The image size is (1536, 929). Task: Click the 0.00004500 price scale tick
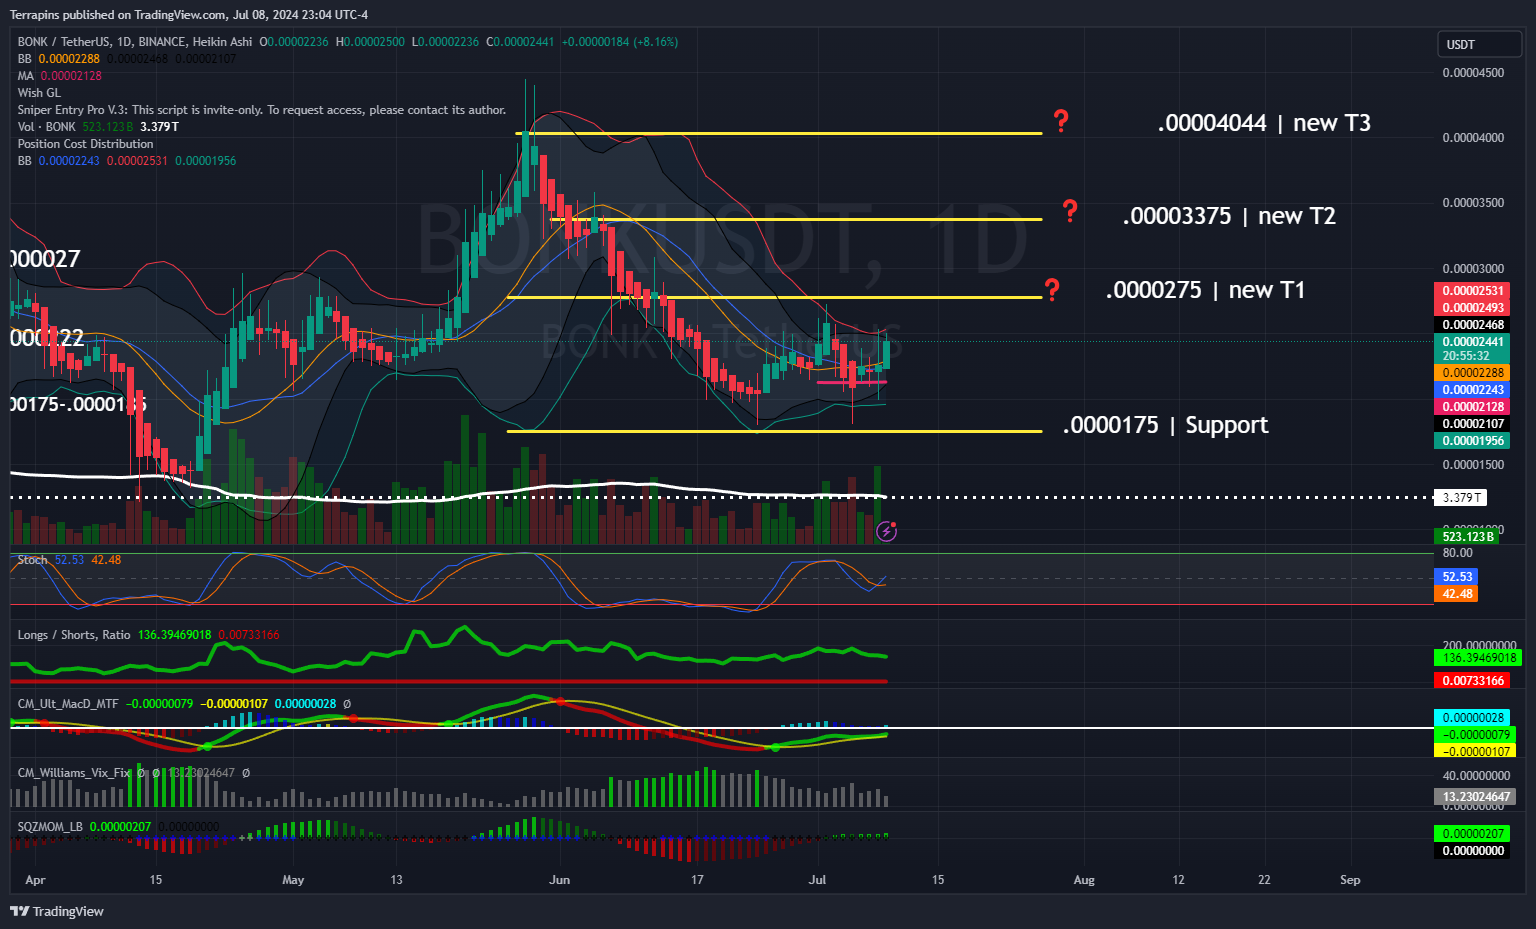click(1473, 73)
